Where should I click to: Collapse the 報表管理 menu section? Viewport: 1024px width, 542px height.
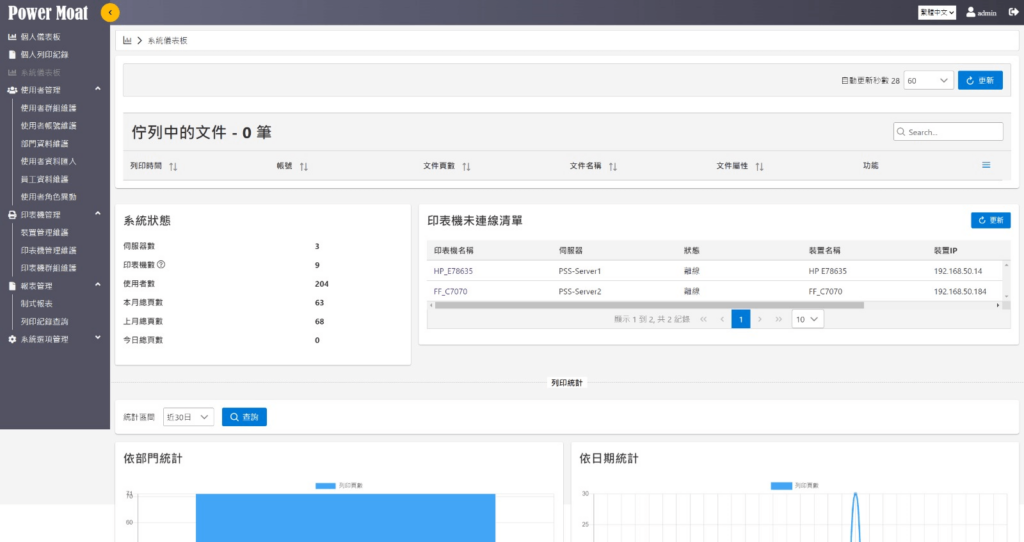click(x=98, y=285)
